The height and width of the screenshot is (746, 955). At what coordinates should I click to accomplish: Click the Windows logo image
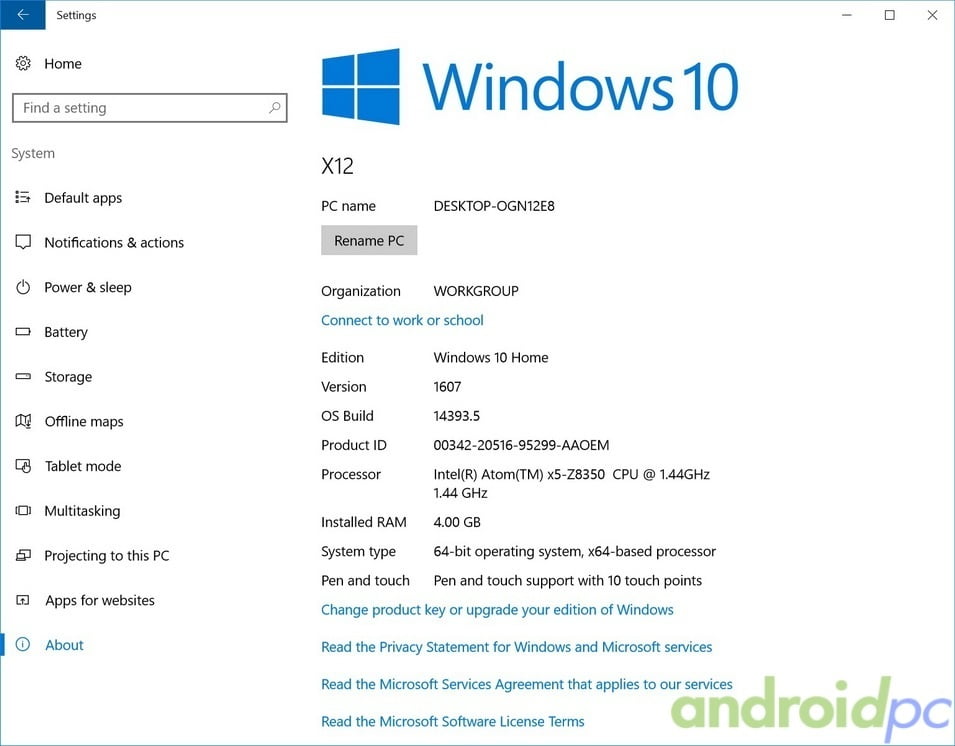click(361, 86)
